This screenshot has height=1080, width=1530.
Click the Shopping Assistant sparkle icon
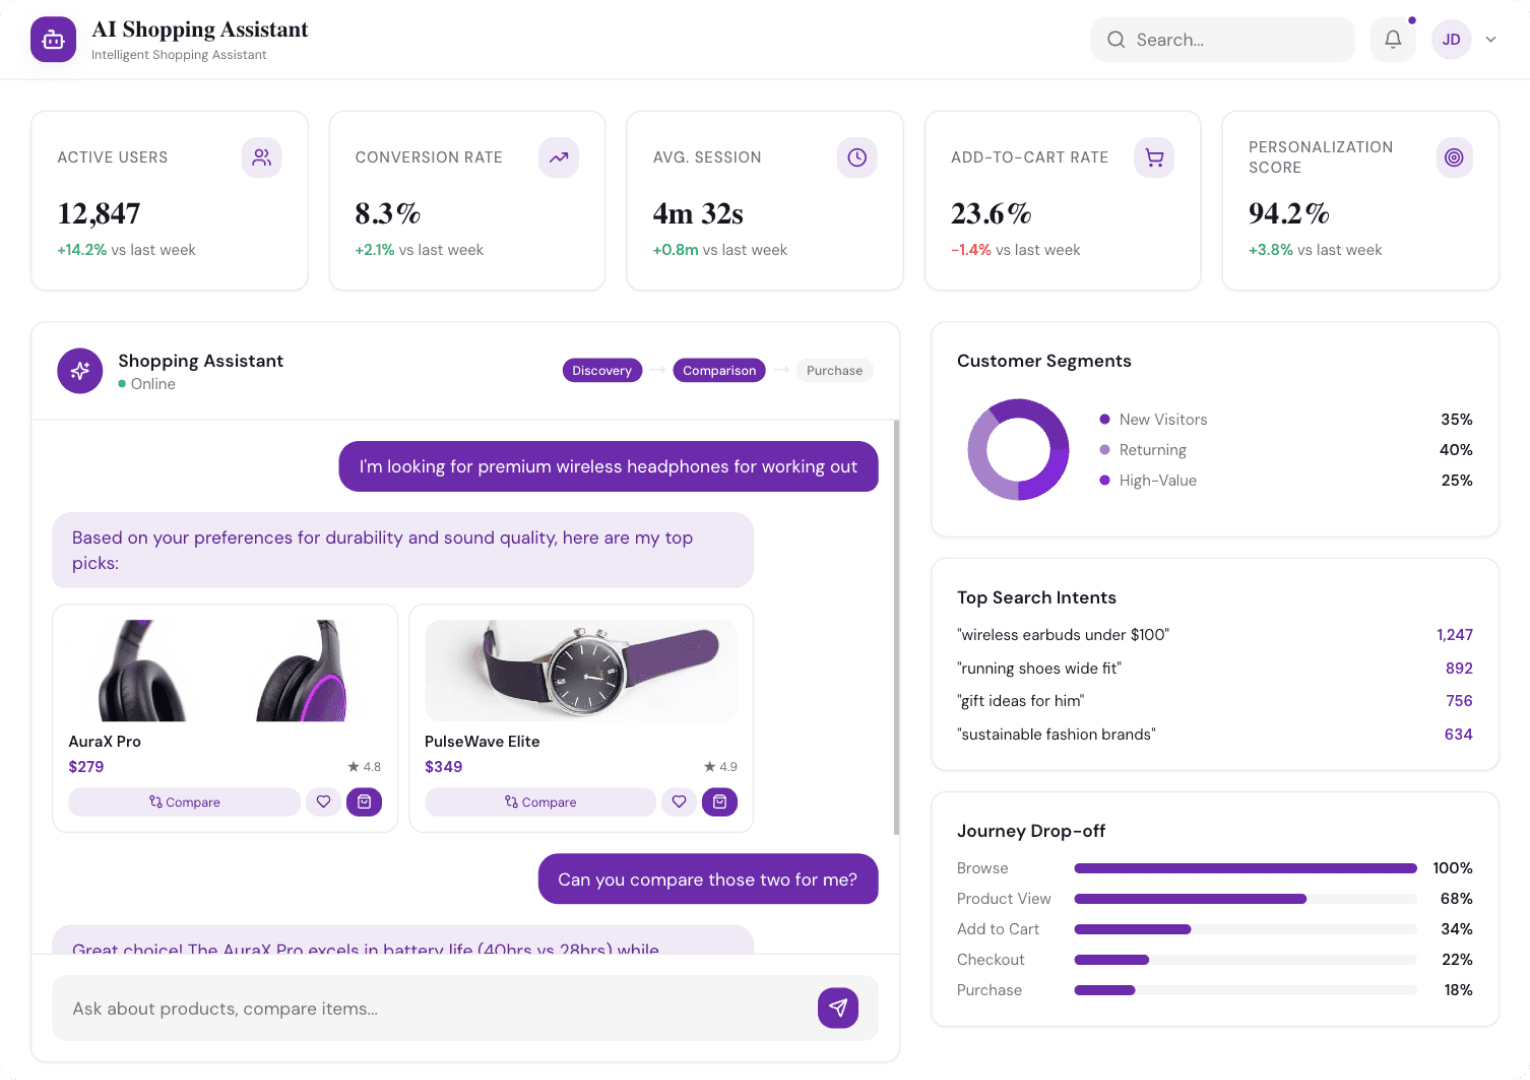(x=79, y=370)
